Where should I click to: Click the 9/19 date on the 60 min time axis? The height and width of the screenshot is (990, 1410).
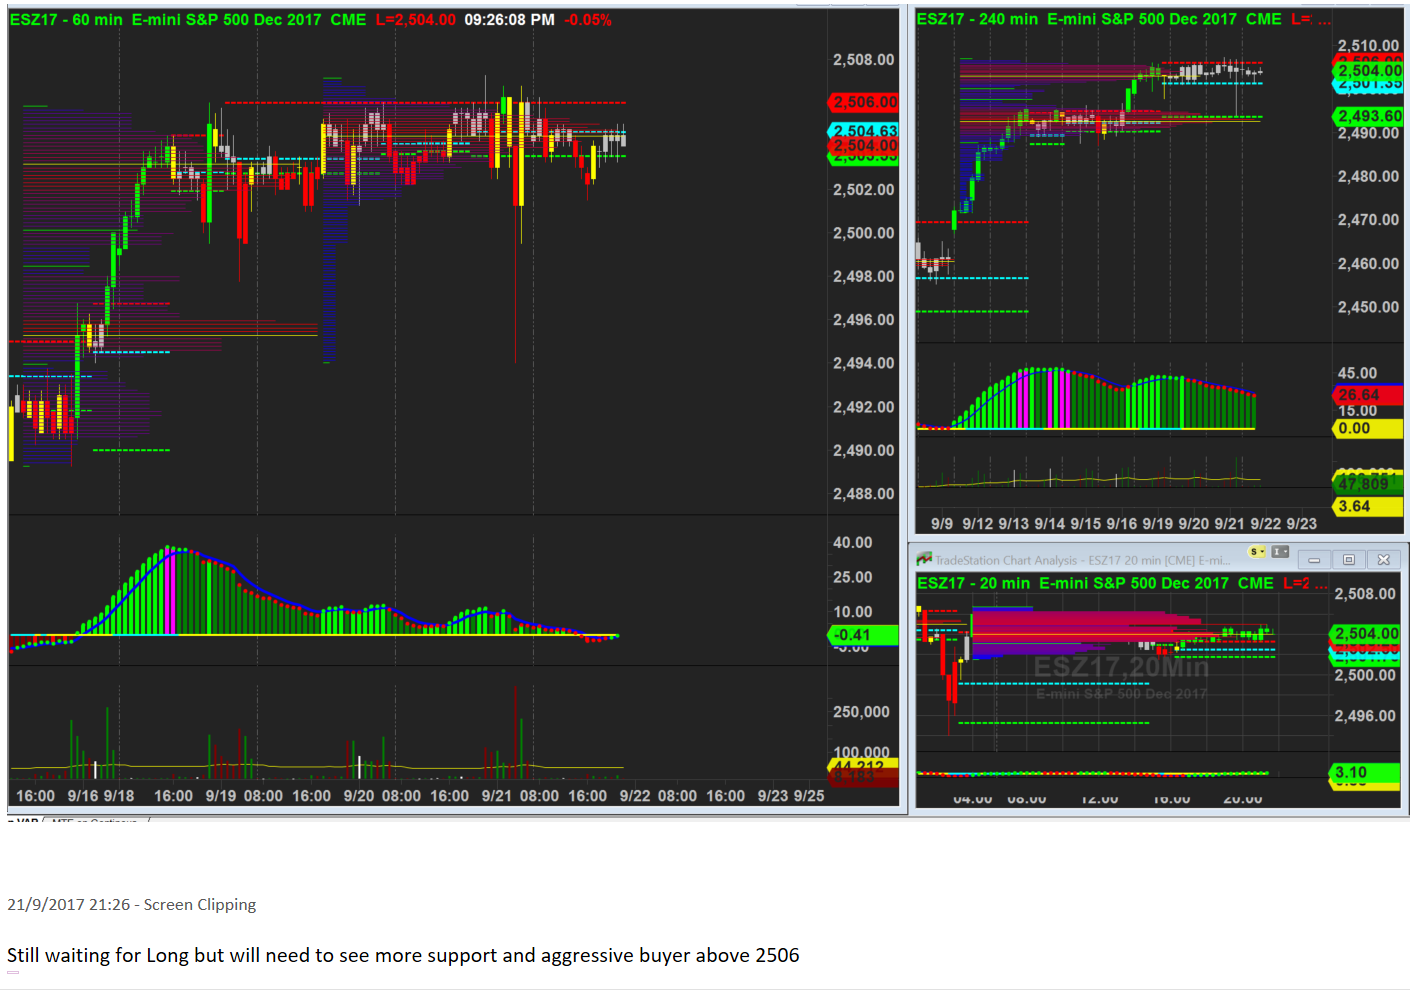pos(221,796)
